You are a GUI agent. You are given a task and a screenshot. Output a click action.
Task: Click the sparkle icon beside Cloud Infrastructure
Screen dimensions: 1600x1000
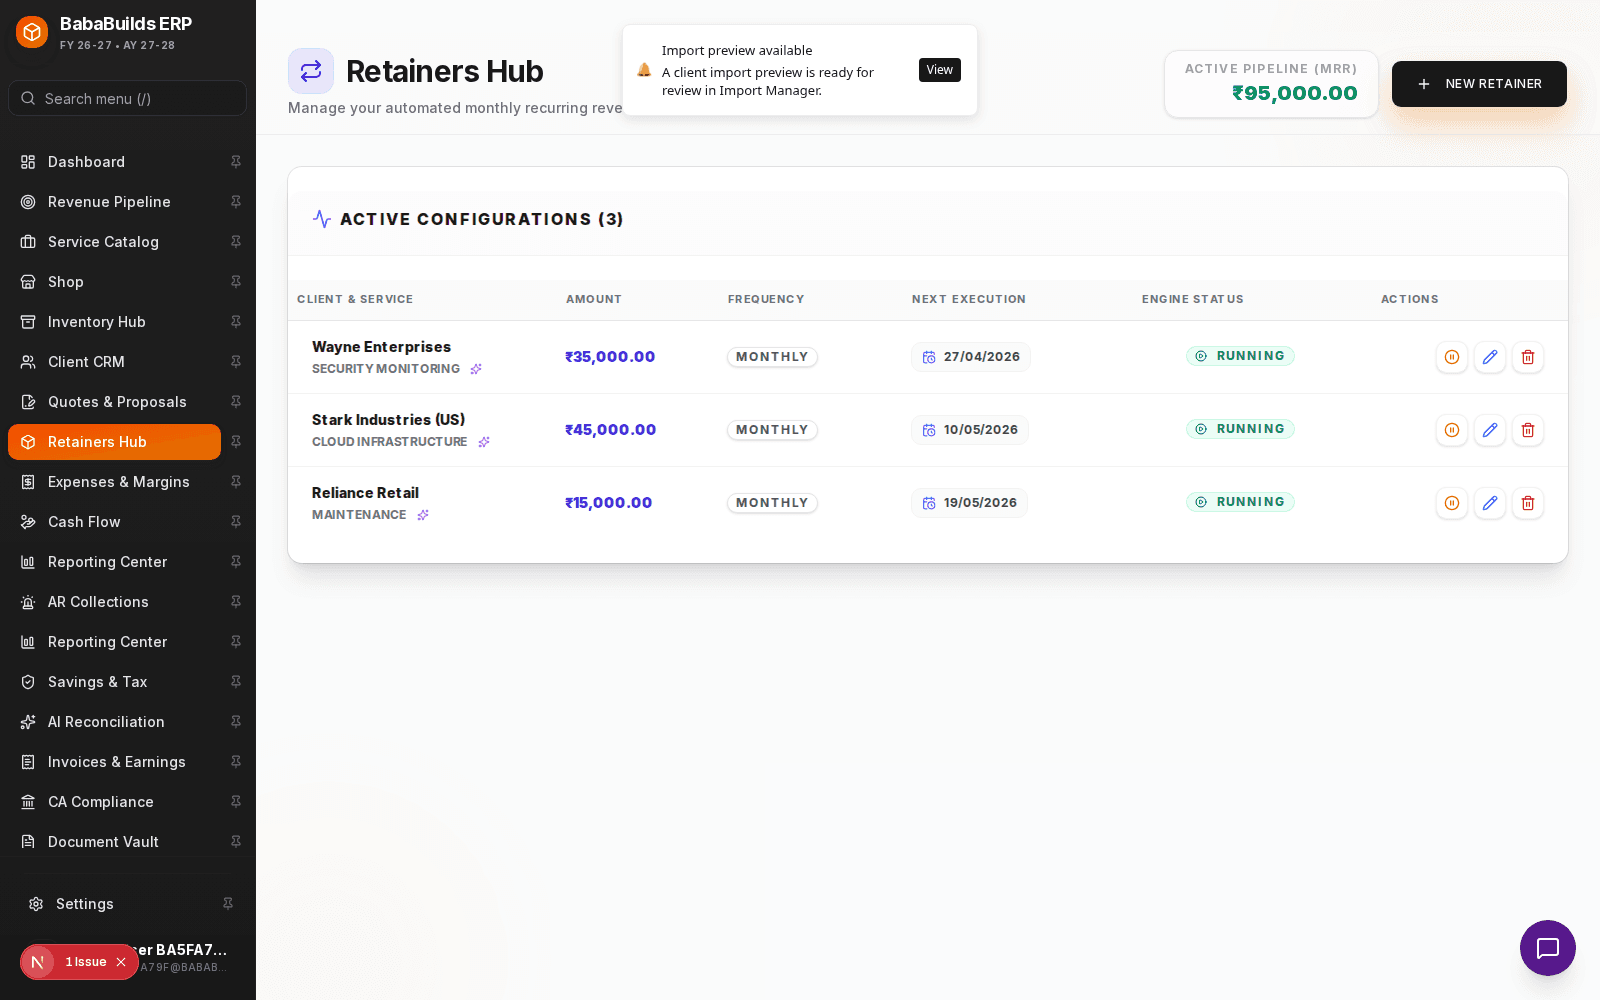pos(484,442)
